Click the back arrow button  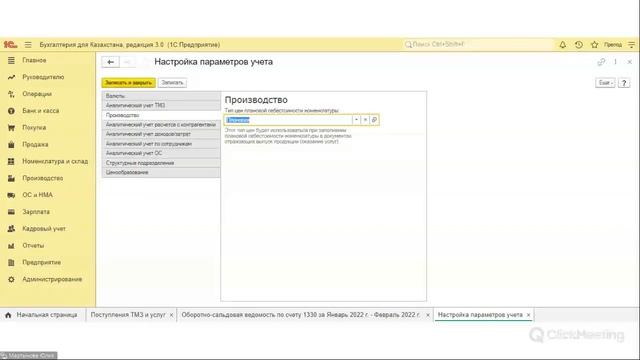pyautogui.click(x=110, y=62)
